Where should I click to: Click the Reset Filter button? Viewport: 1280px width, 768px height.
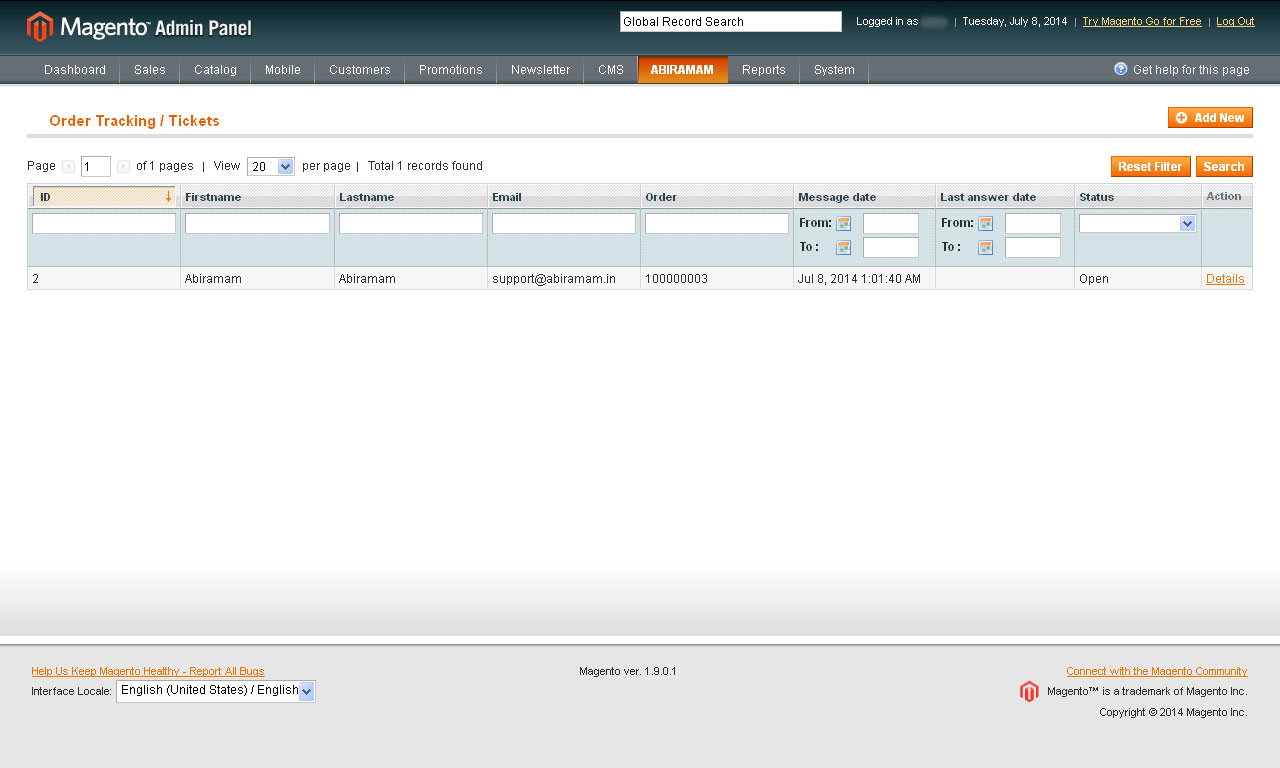(1151, 167)
